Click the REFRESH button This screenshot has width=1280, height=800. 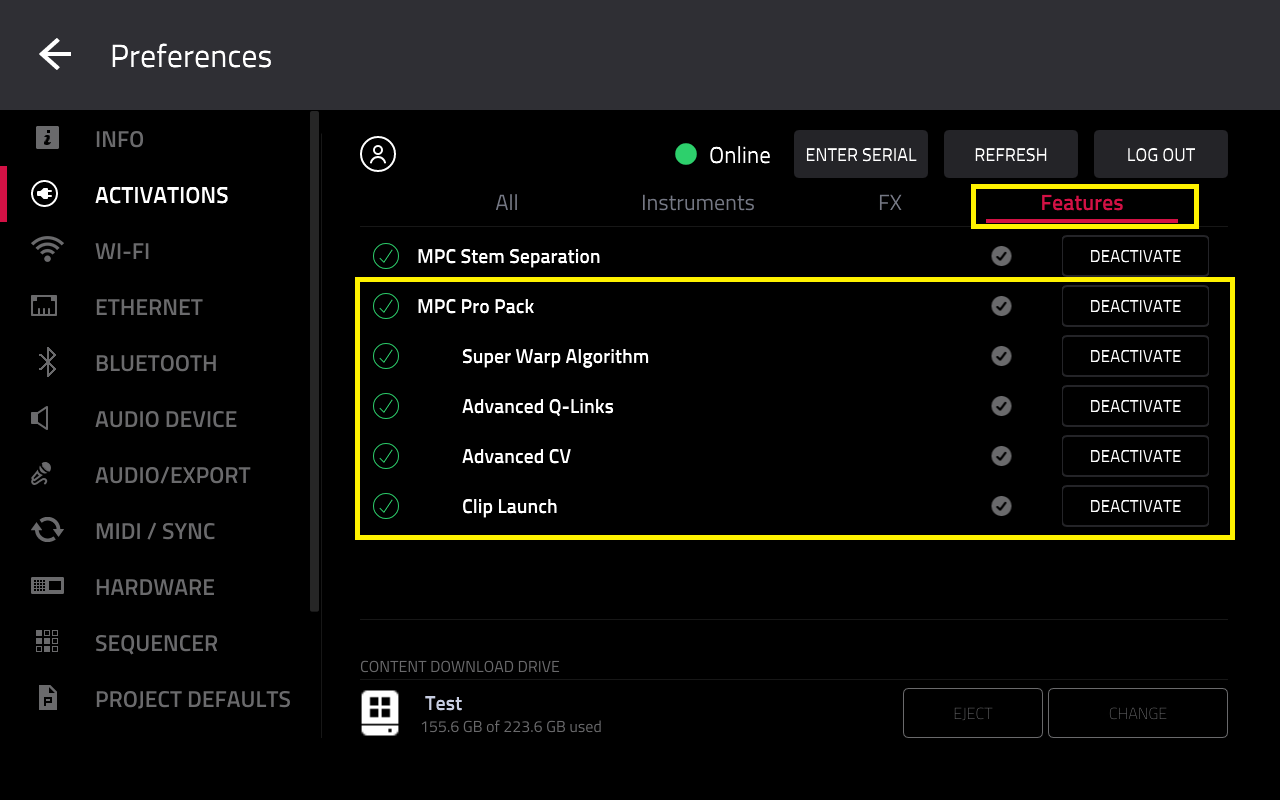pyautogui.click(x=1011, y=154)
